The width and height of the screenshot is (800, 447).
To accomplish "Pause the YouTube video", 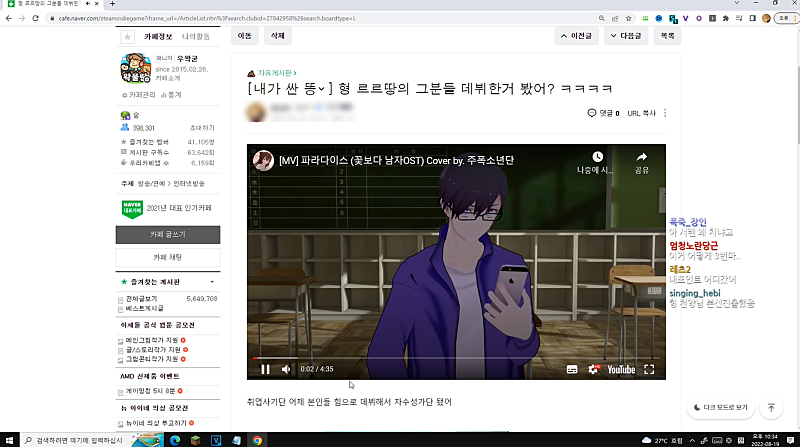I will point(265,369).
